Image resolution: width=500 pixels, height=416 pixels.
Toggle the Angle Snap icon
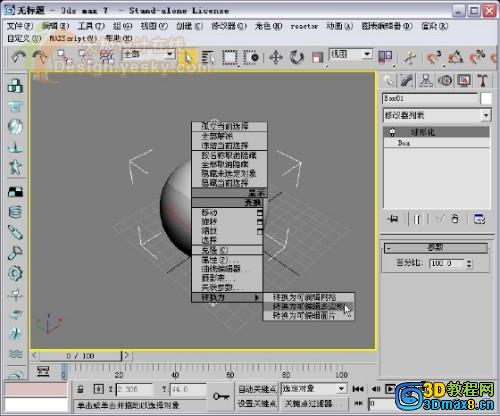click(x=456, y=57)
